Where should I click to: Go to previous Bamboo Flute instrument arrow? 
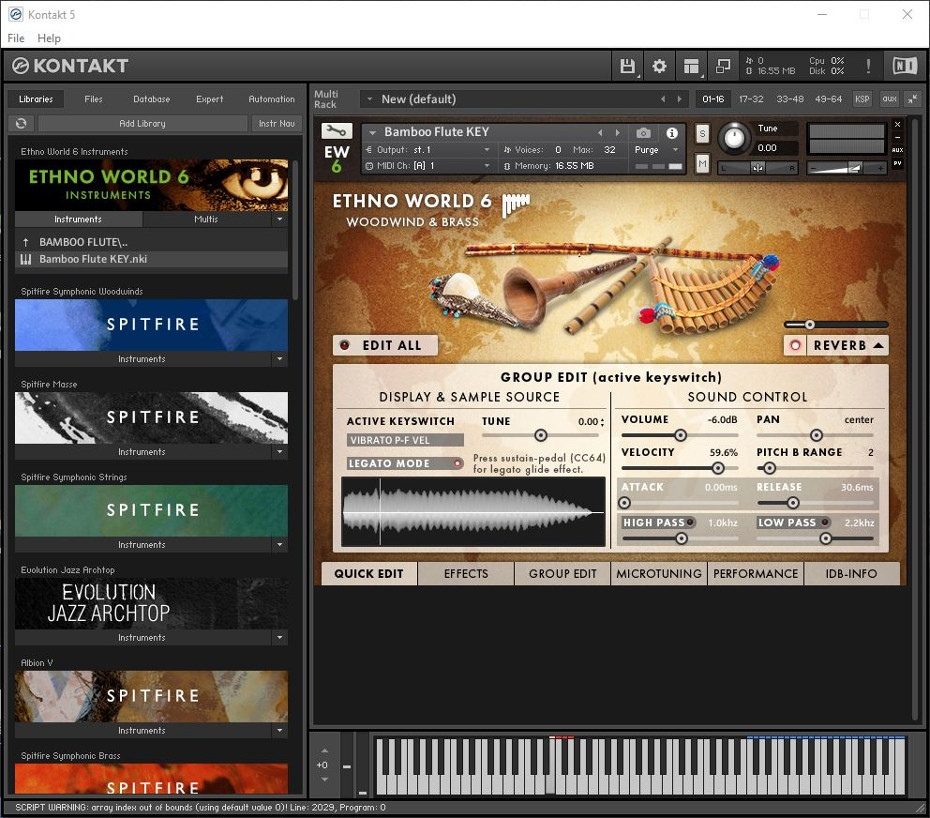tap(600, 132)
